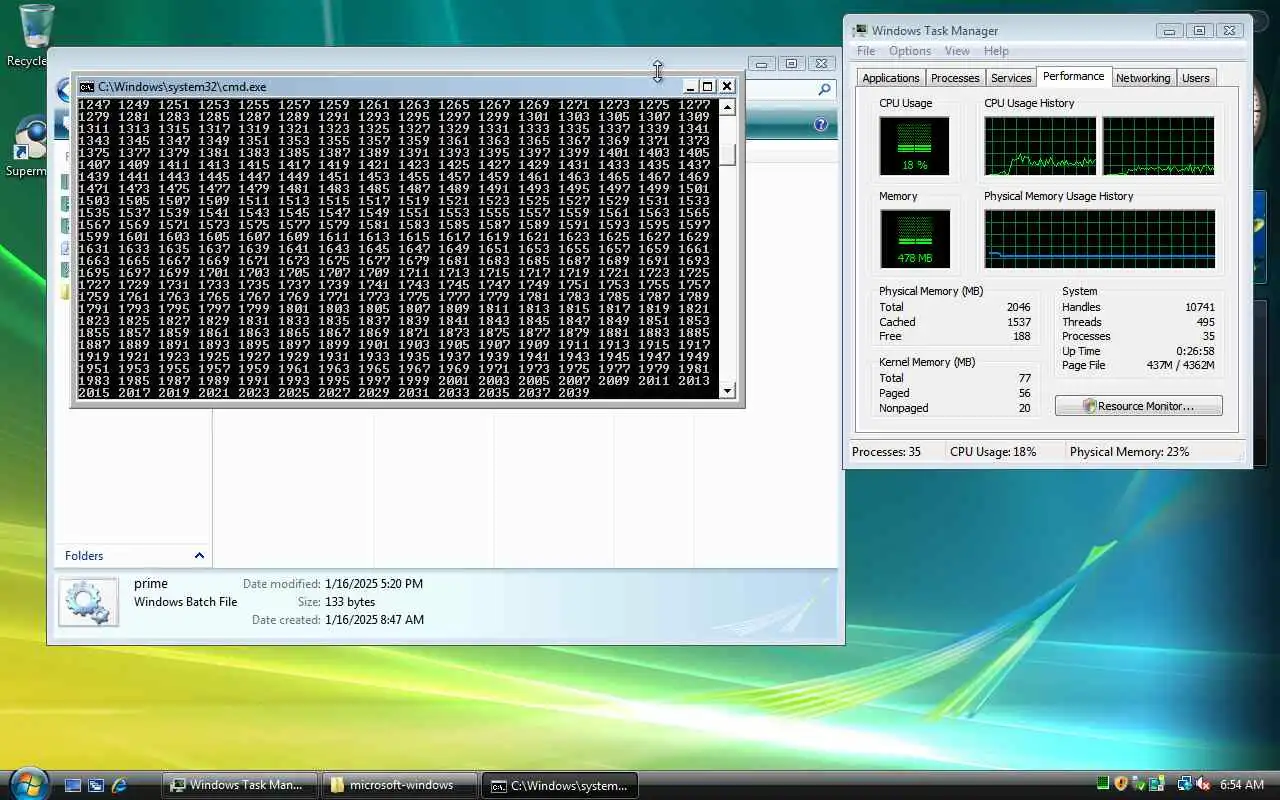
Task: Click the Memory 478 MB gauge
Action: tap(914, 239)
